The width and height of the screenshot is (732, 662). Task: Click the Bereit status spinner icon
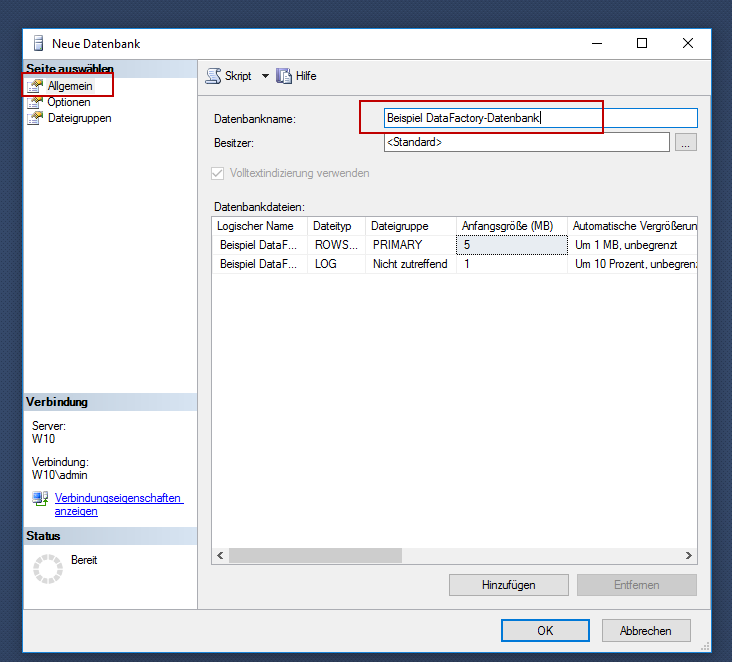coord(48,568)
